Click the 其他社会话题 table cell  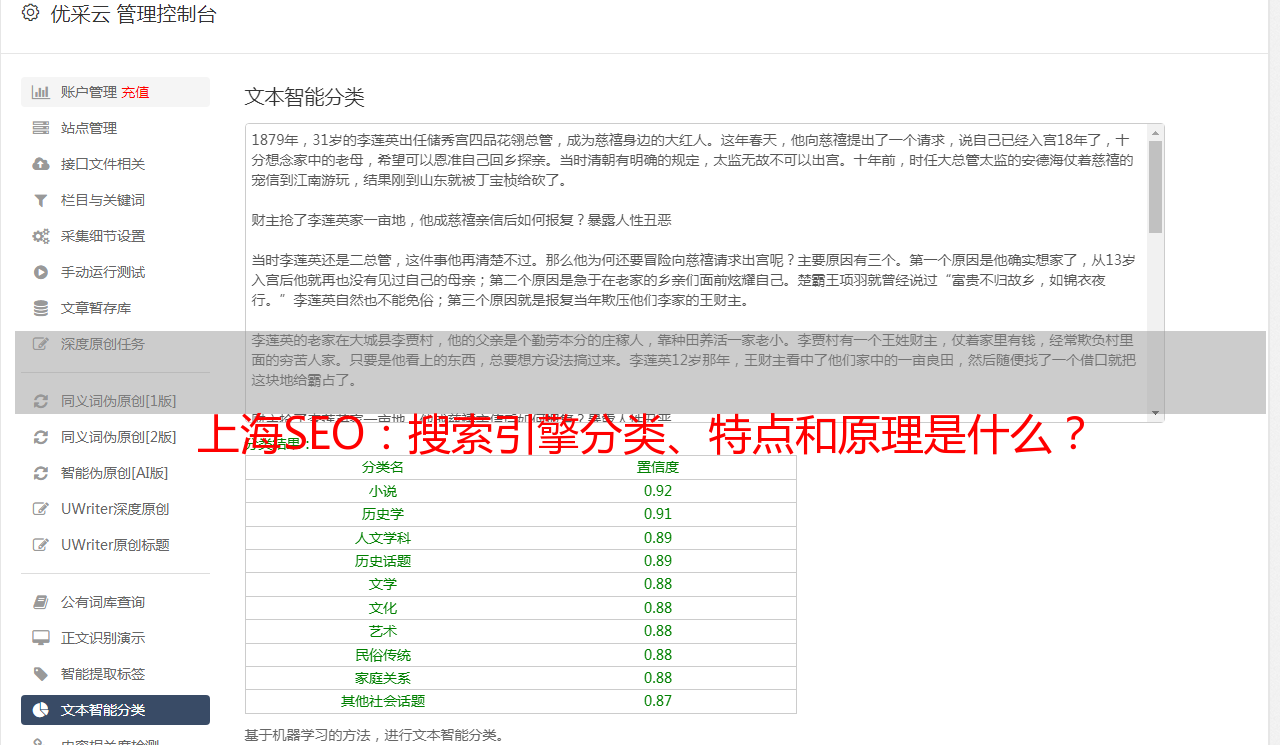pyautogui.click(x=383, y=701)
